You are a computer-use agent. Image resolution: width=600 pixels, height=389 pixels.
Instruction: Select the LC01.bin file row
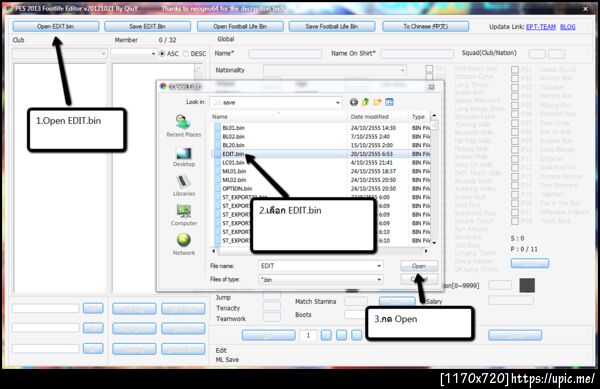(321, 163)
